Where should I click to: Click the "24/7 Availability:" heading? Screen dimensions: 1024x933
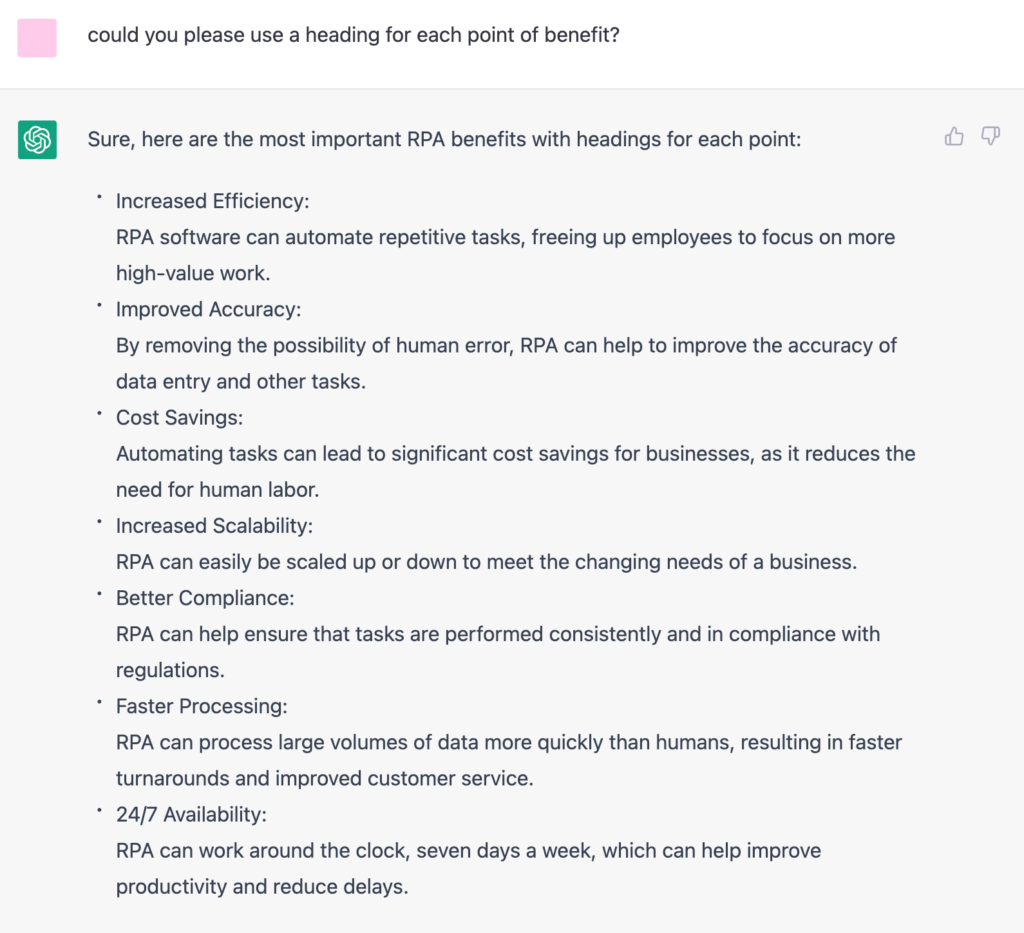[191, 814]
